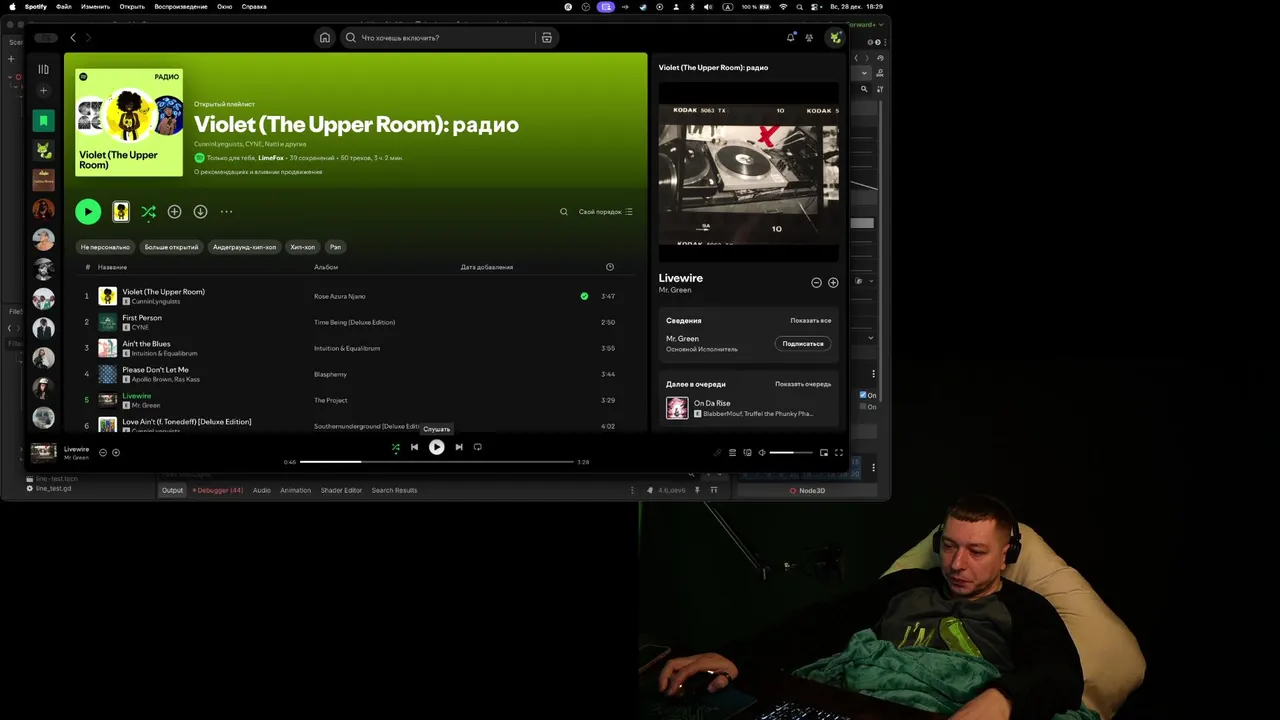Image resolution: width=1280 pixels, height=720 pixels.
Task: Sort by duration clock column icon
Action: click(610, 267)
